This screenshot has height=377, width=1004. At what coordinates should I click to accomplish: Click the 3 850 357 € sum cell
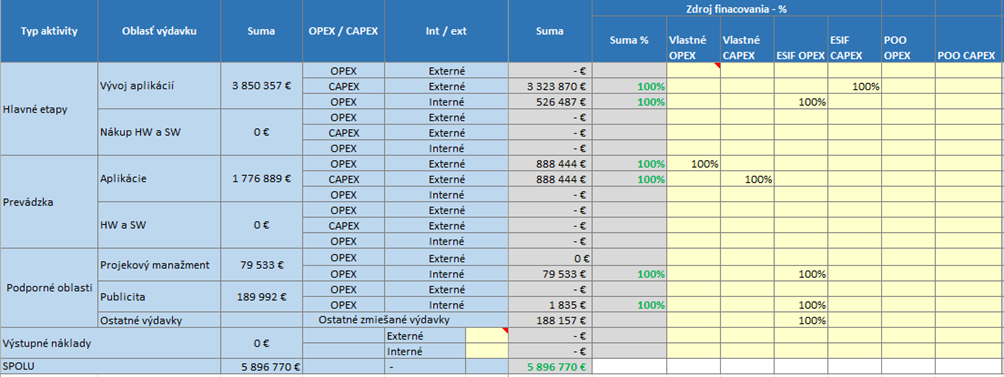(x=262, y=86)
